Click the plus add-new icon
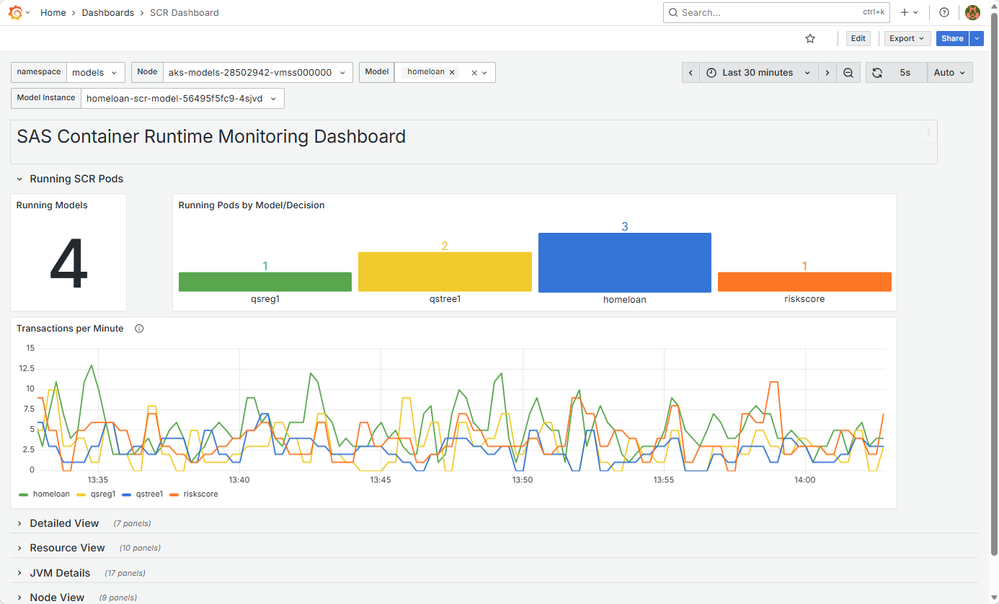 [x=904, y=12]
